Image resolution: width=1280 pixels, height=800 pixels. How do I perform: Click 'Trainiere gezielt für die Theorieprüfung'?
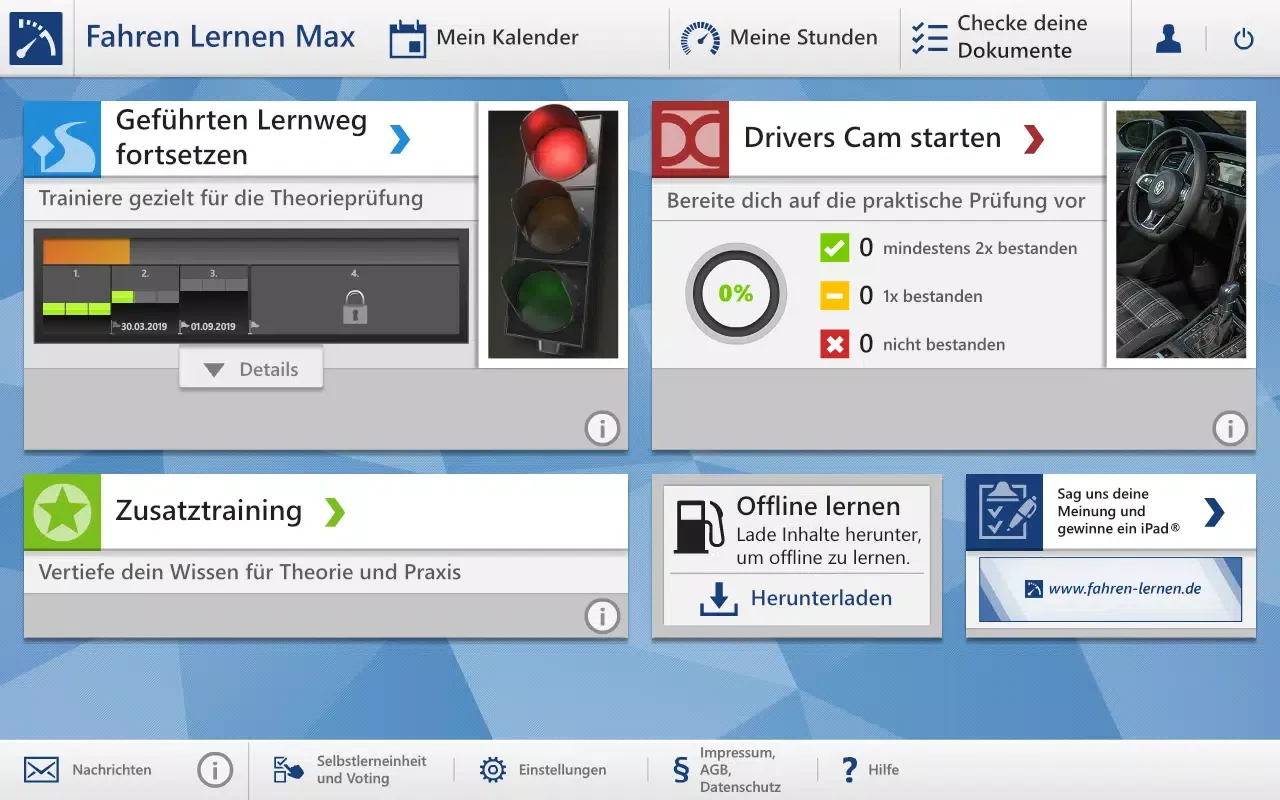pos(231,198)
